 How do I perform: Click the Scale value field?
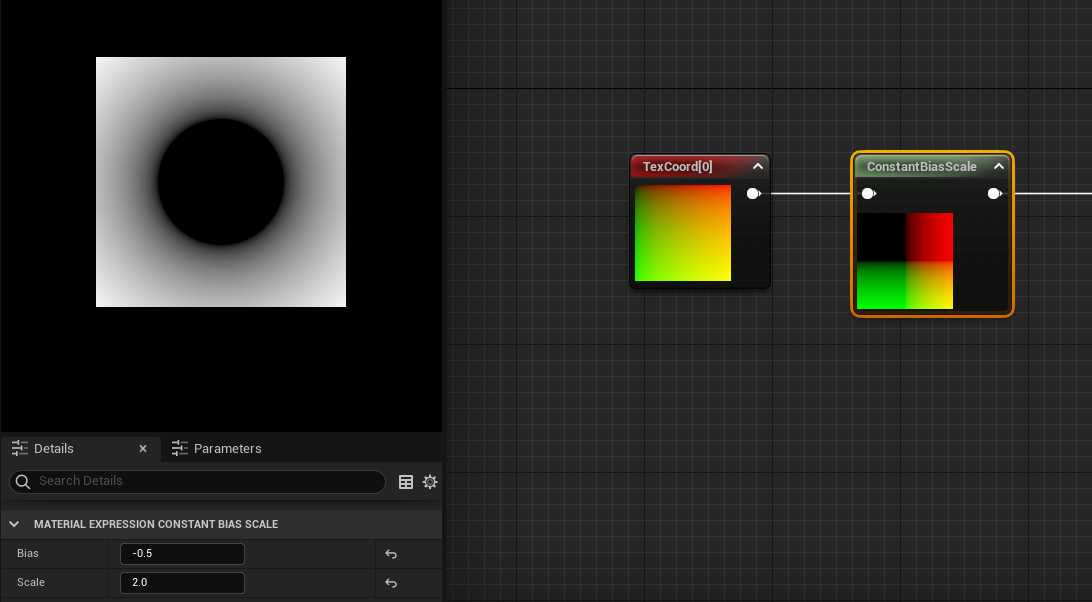click(x=182, y=583)
